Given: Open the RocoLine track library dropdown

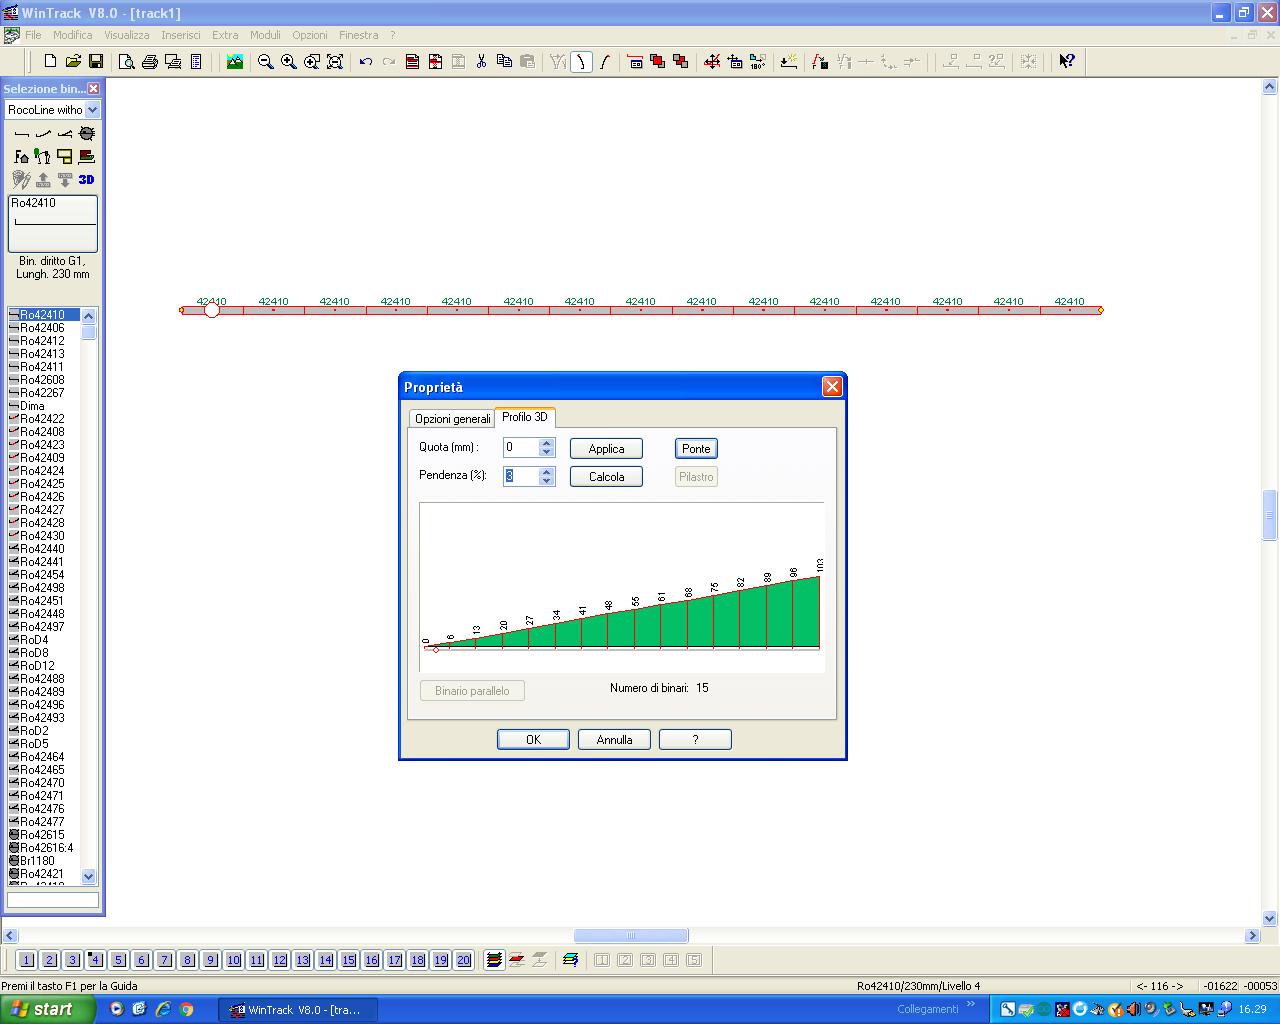Looking at the screenshot, I should coord(93,110).
